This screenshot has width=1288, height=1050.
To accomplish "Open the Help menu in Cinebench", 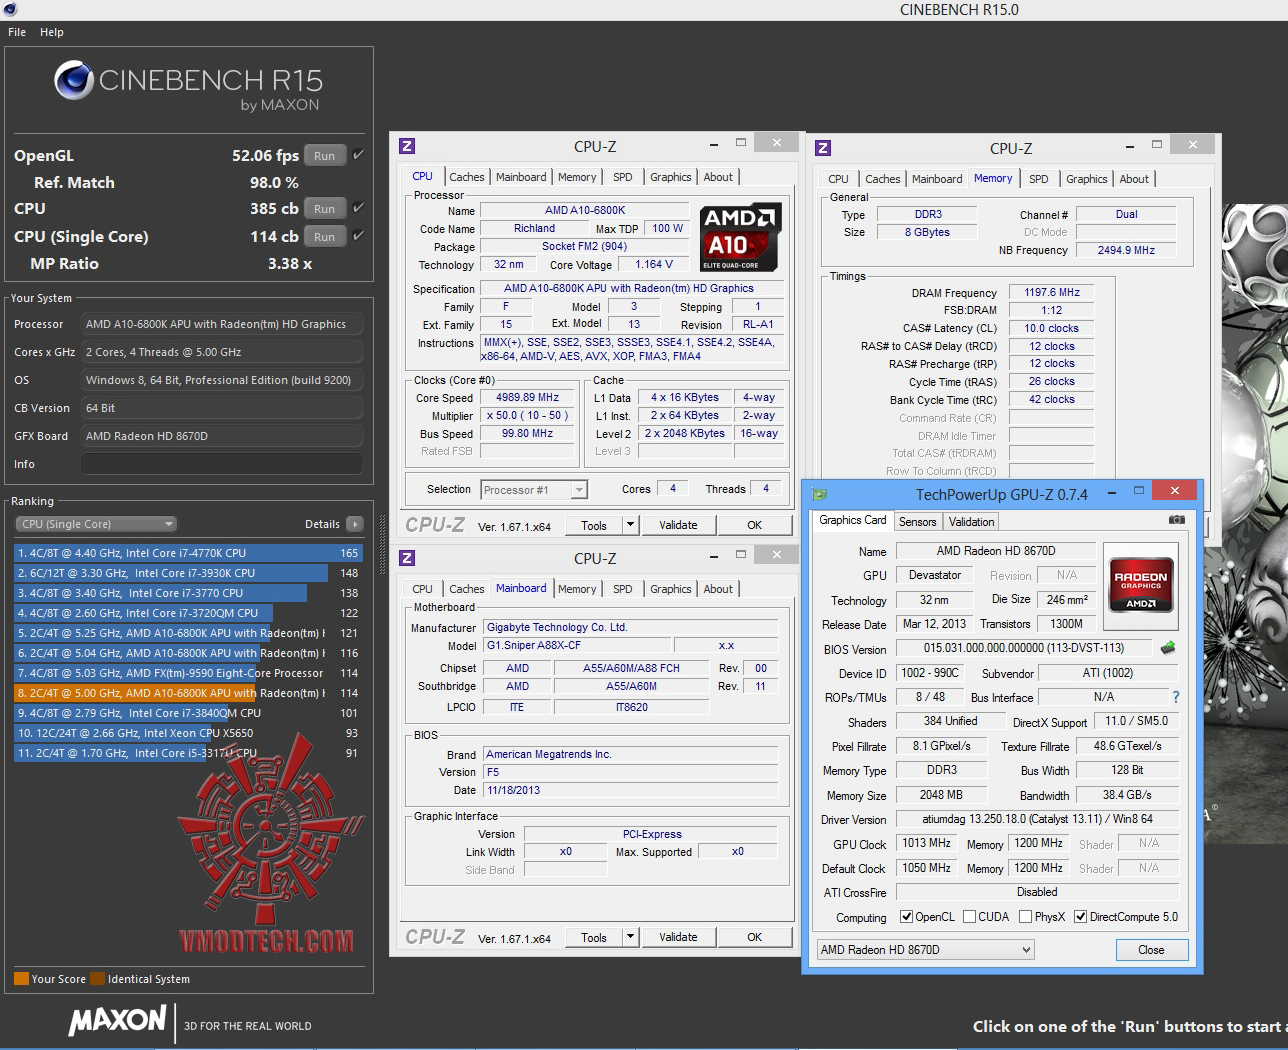I will (52, 32).
